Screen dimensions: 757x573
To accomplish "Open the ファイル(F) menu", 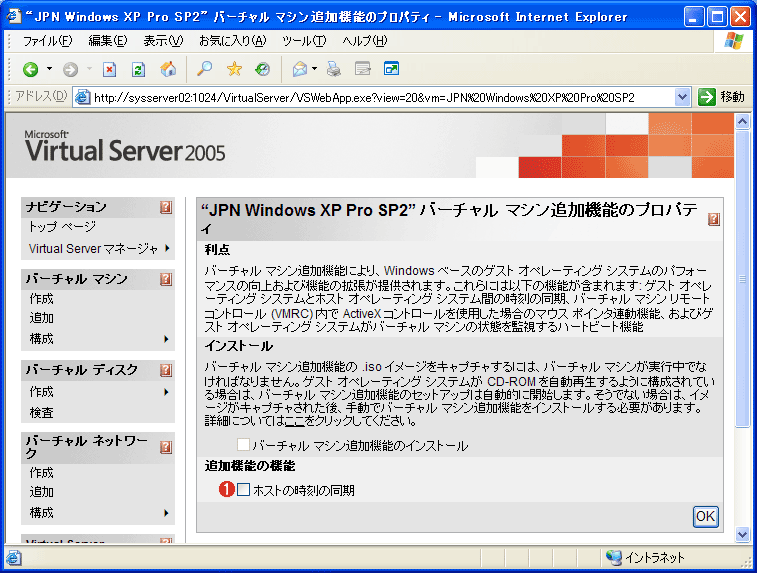I will 47,41.
